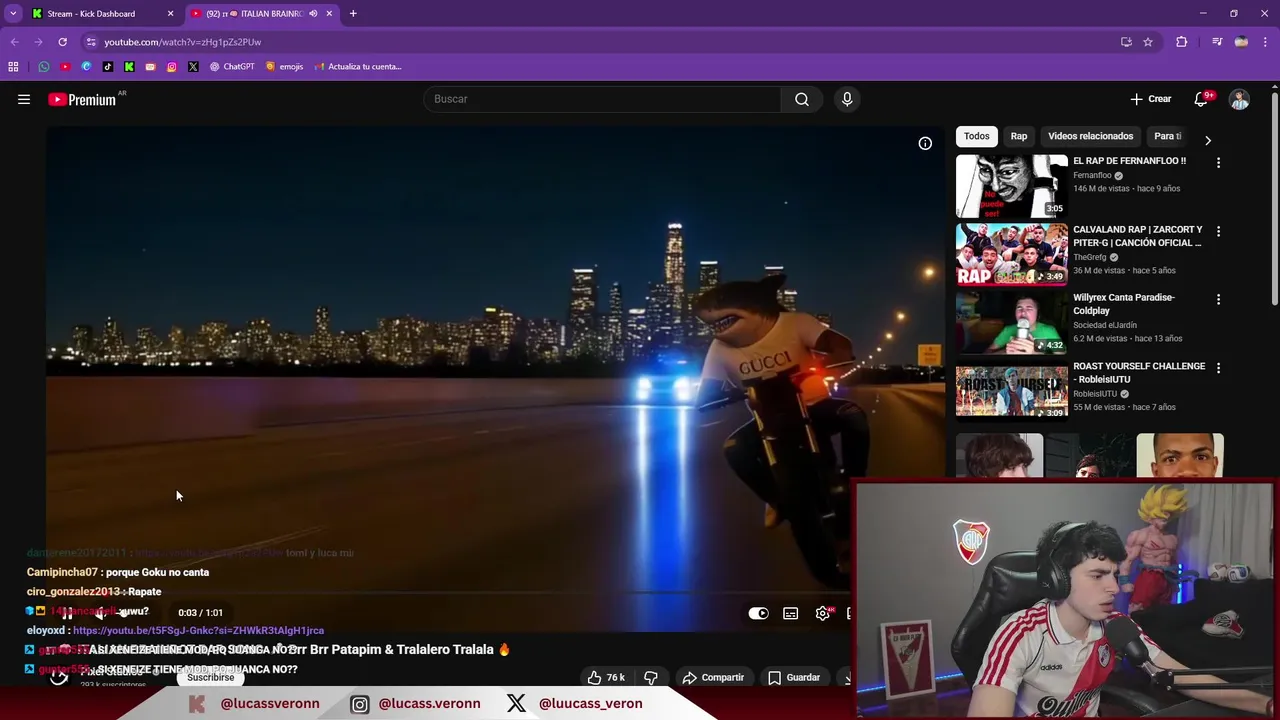This screenshot has height=720, width=1280.
Task: Toggle autoplay switch in video player
Action: pos(759,613)
